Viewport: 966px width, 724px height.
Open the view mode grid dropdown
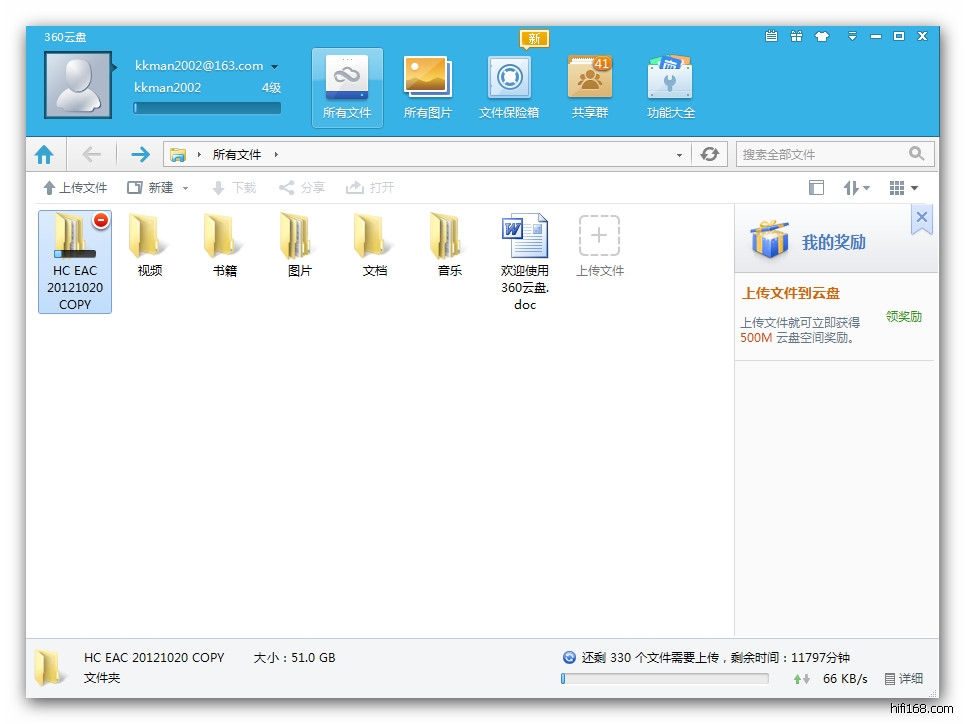coord(902,188)
